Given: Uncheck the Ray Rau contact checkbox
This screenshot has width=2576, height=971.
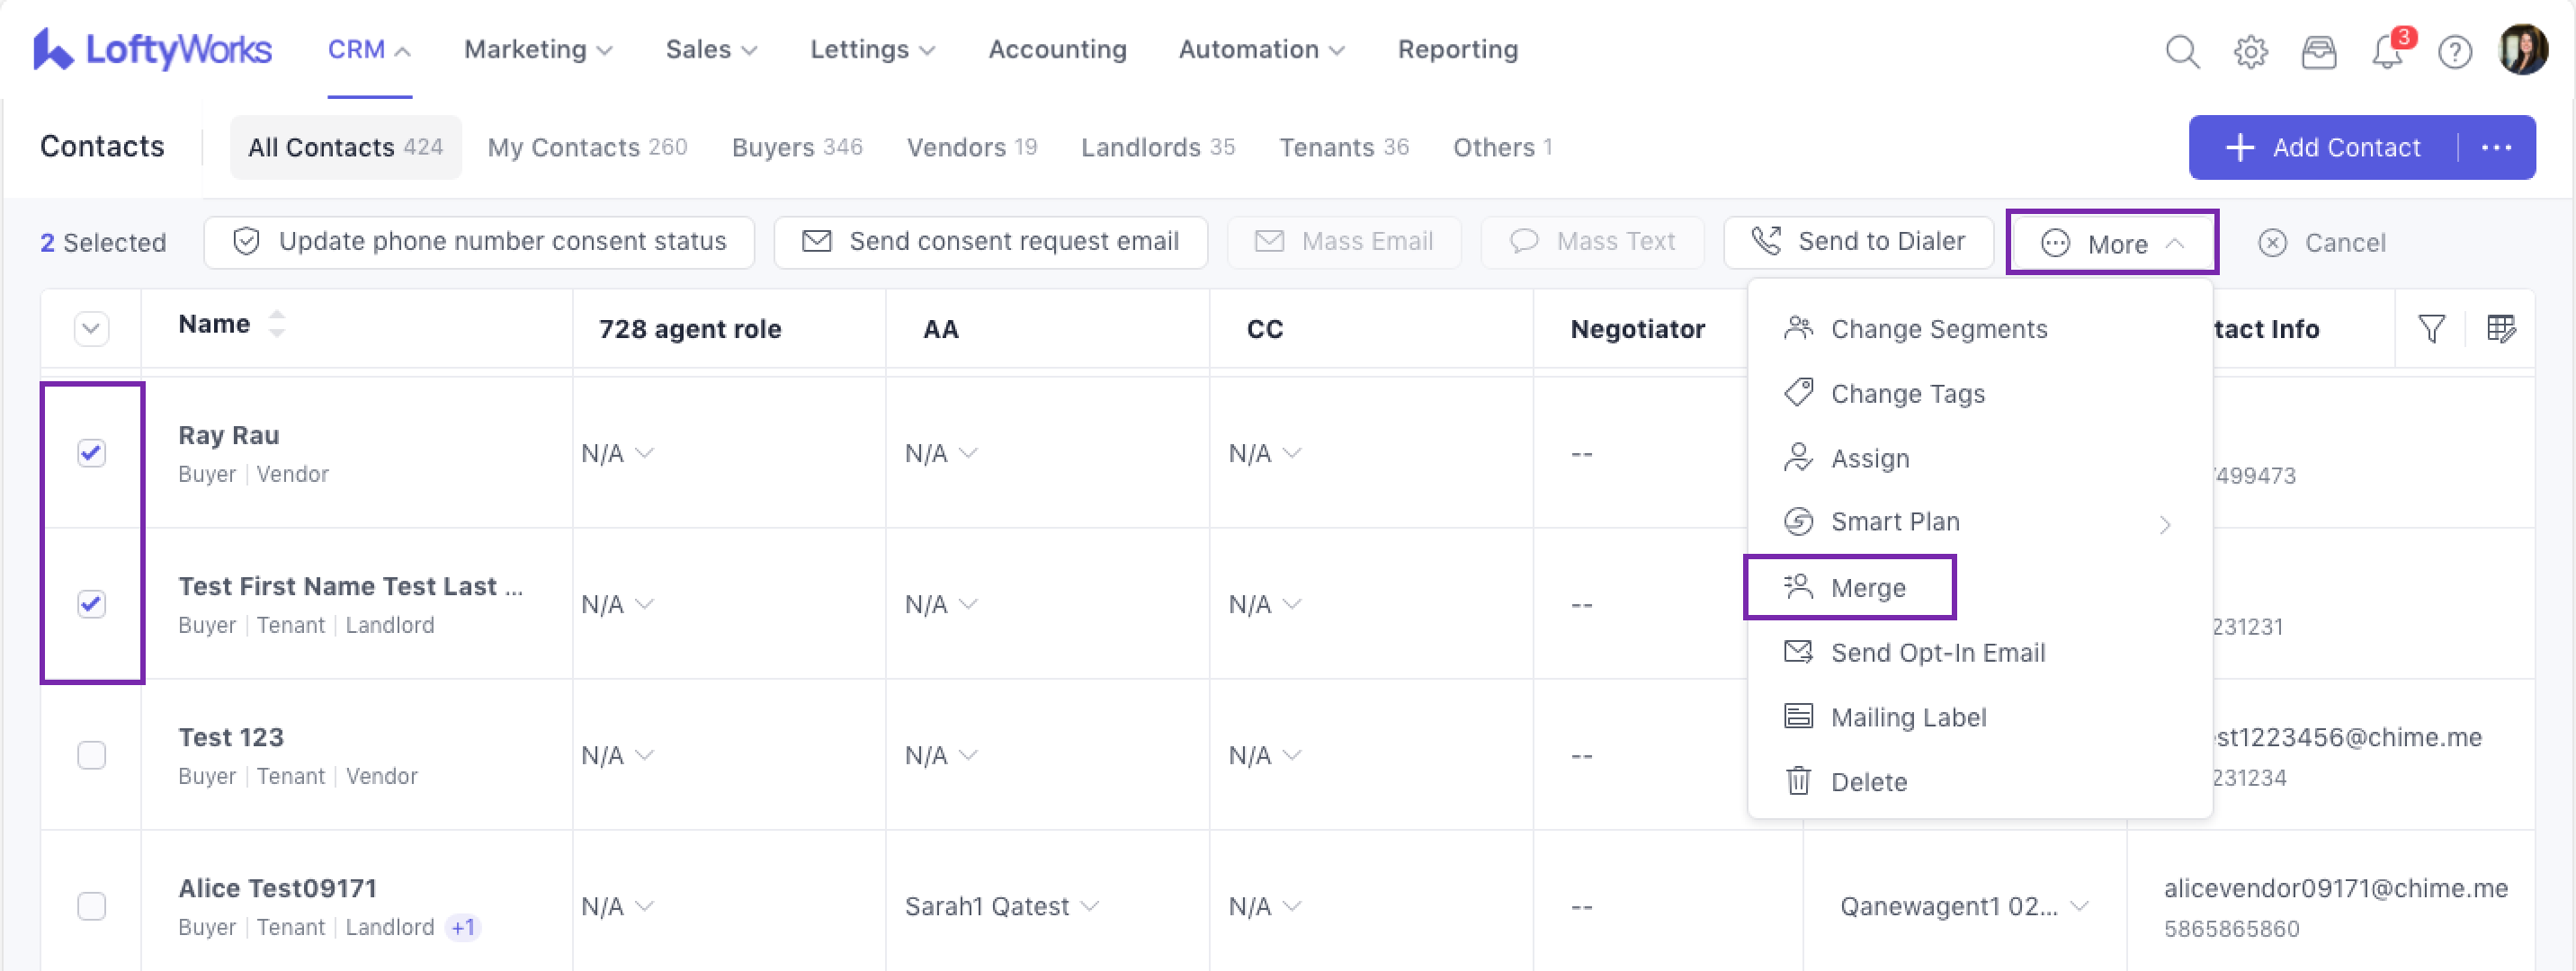Looking at the screenshot, I should 91,453.
